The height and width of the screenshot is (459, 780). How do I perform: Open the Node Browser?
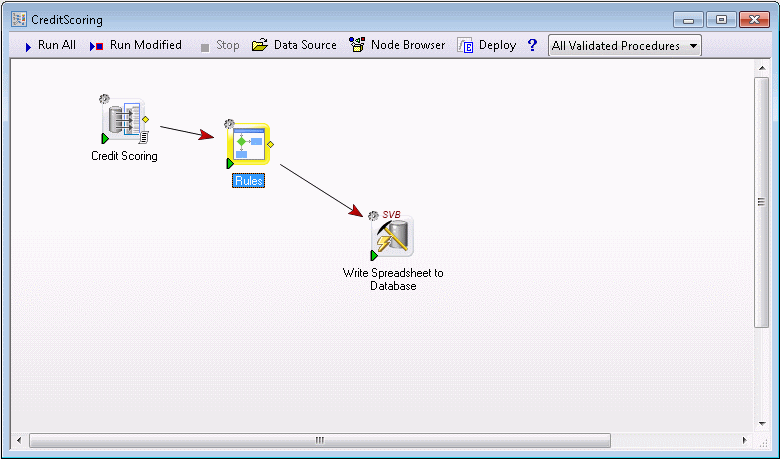(x=396, y=45)
